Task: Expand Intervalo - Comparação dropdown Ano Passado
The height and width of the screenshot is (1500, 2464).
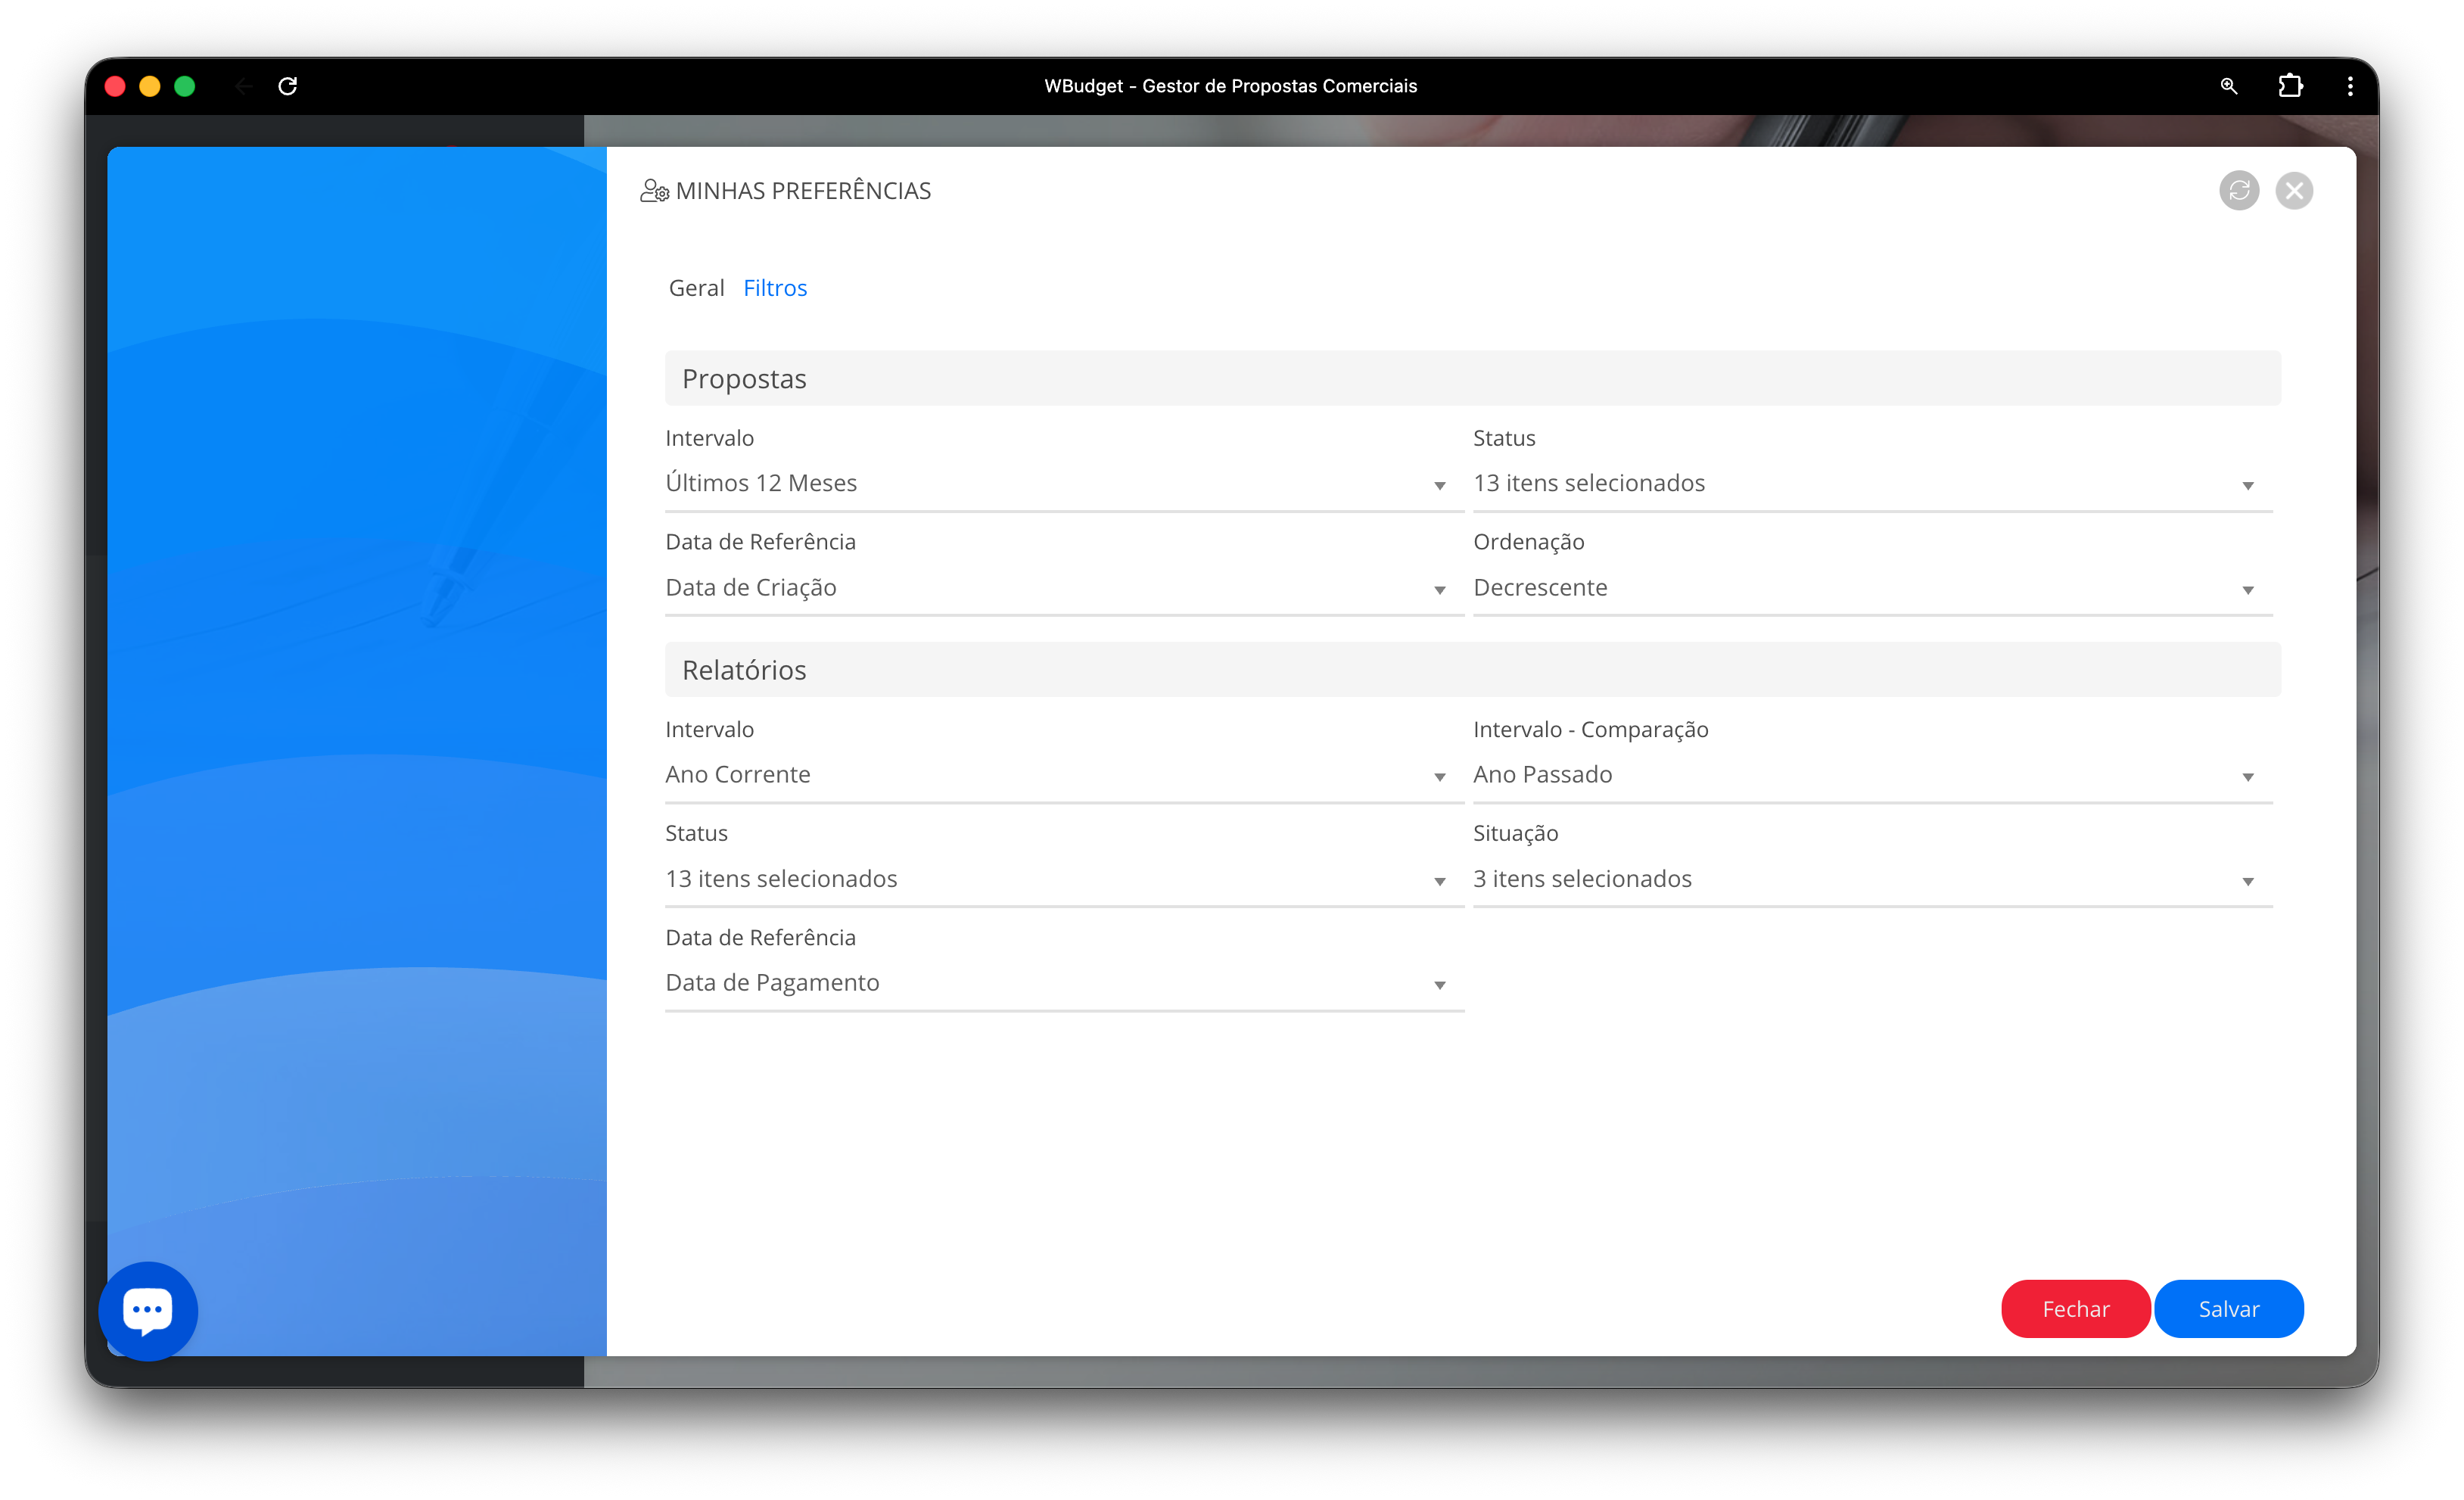Action: click(x=1871, y=775)
